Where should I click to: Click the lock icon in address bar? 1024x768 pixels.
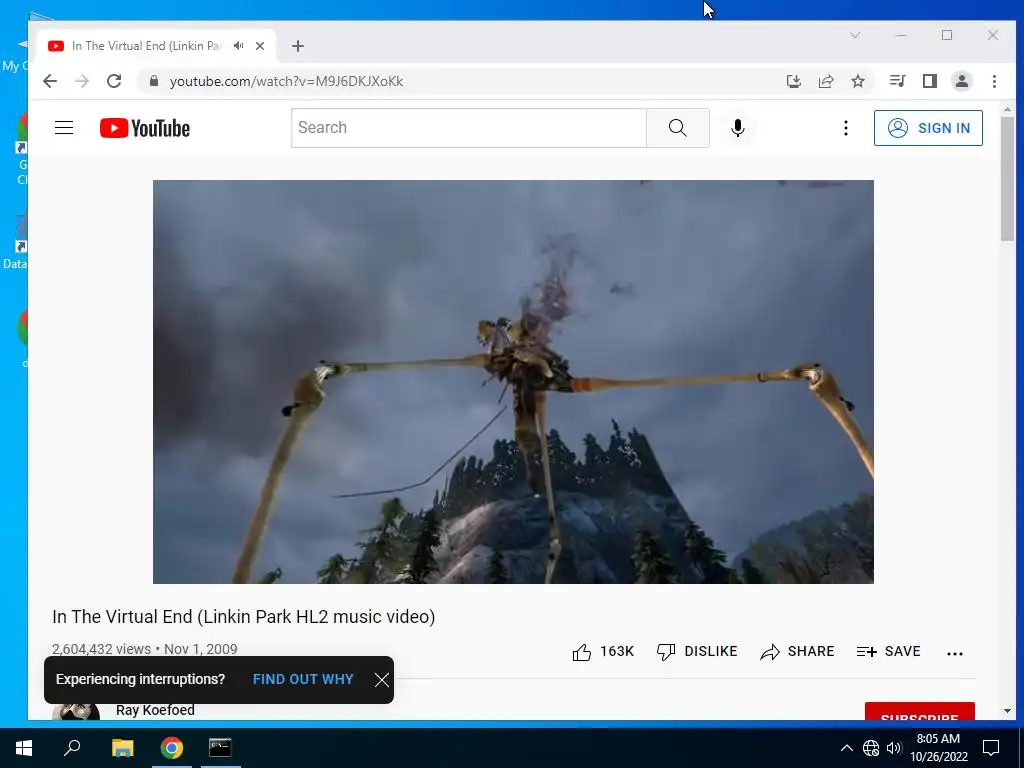153,81
